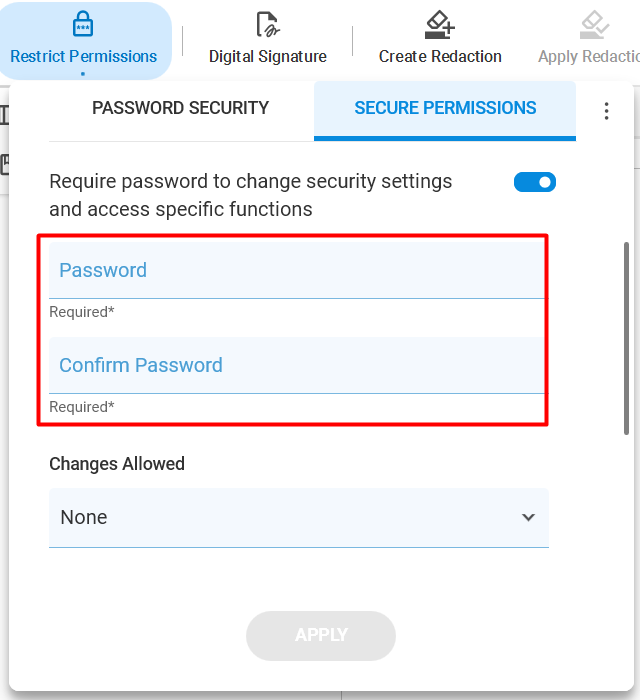This screenshot has width=640, height=700.
Task: Click the Apply Redaction text label
Action: (x=589, y=57)
